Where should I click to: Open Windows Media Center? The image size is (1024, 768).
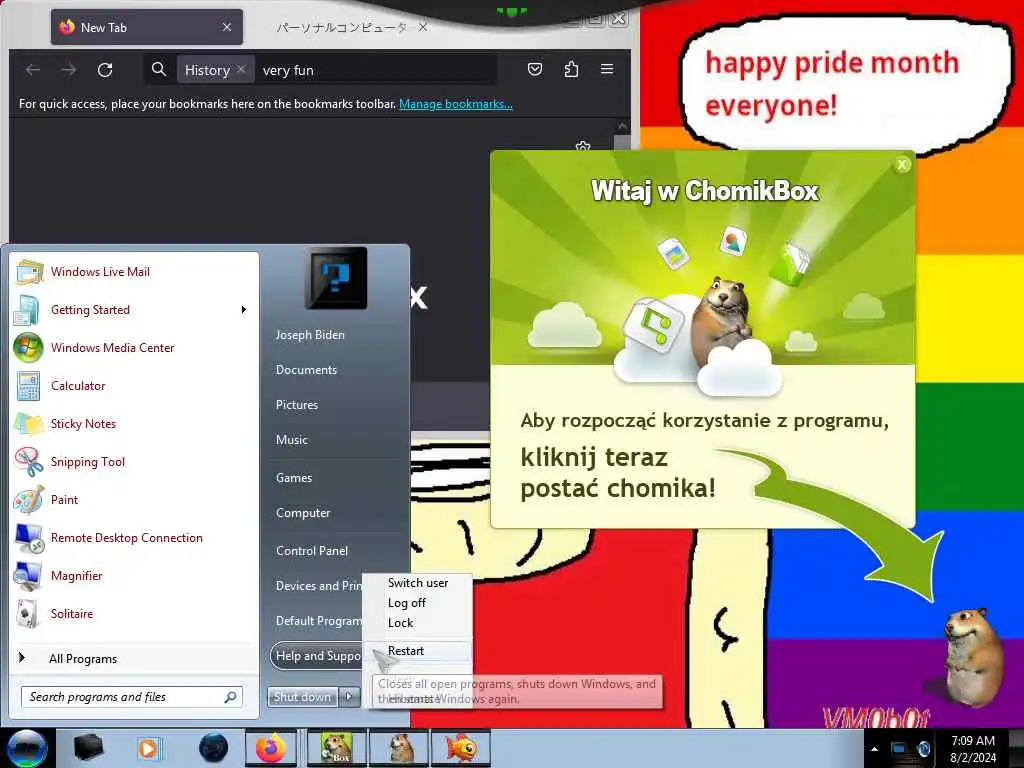click(x=112, y=347)
